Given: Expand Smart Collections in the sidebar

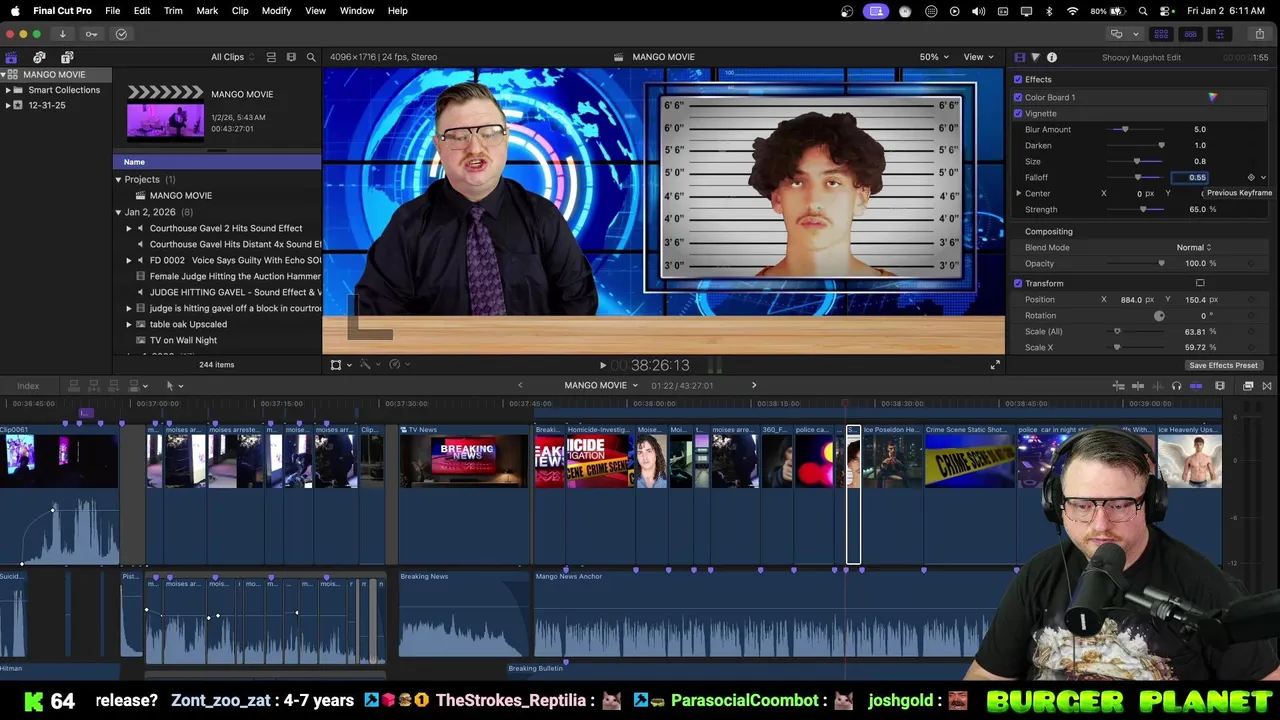Looking at the screenshot, I should click(8, 90).
